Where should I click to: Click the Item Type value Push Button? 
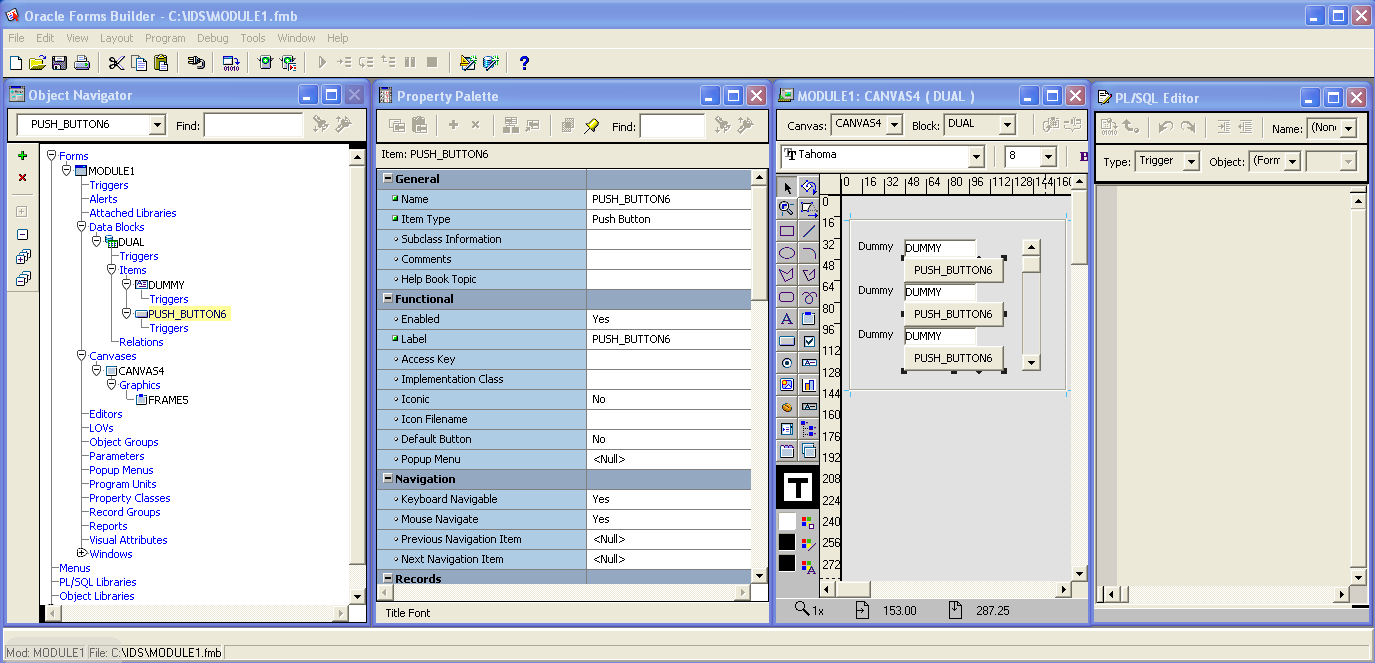(669, 219)
